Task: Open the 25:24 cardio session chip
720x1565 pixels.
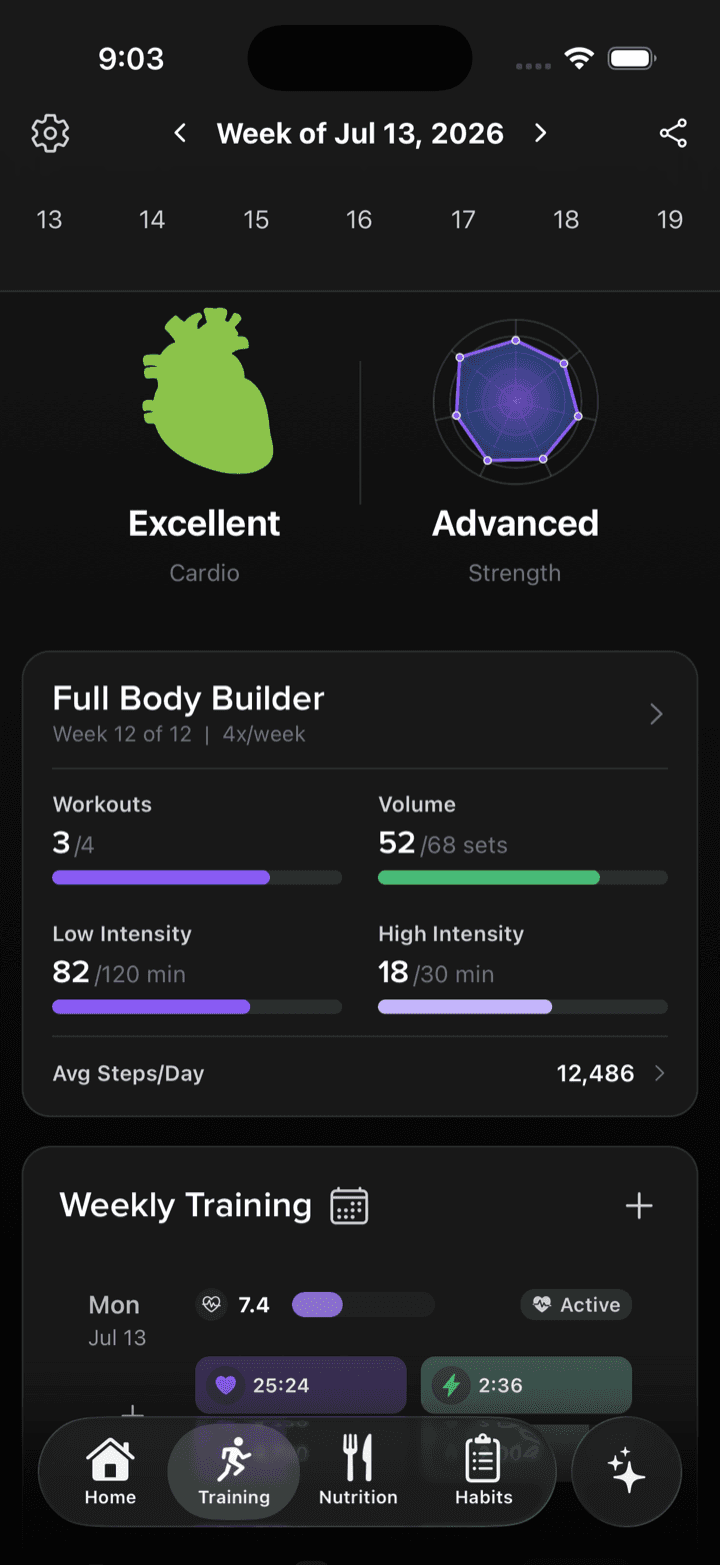Action: 301,1385
